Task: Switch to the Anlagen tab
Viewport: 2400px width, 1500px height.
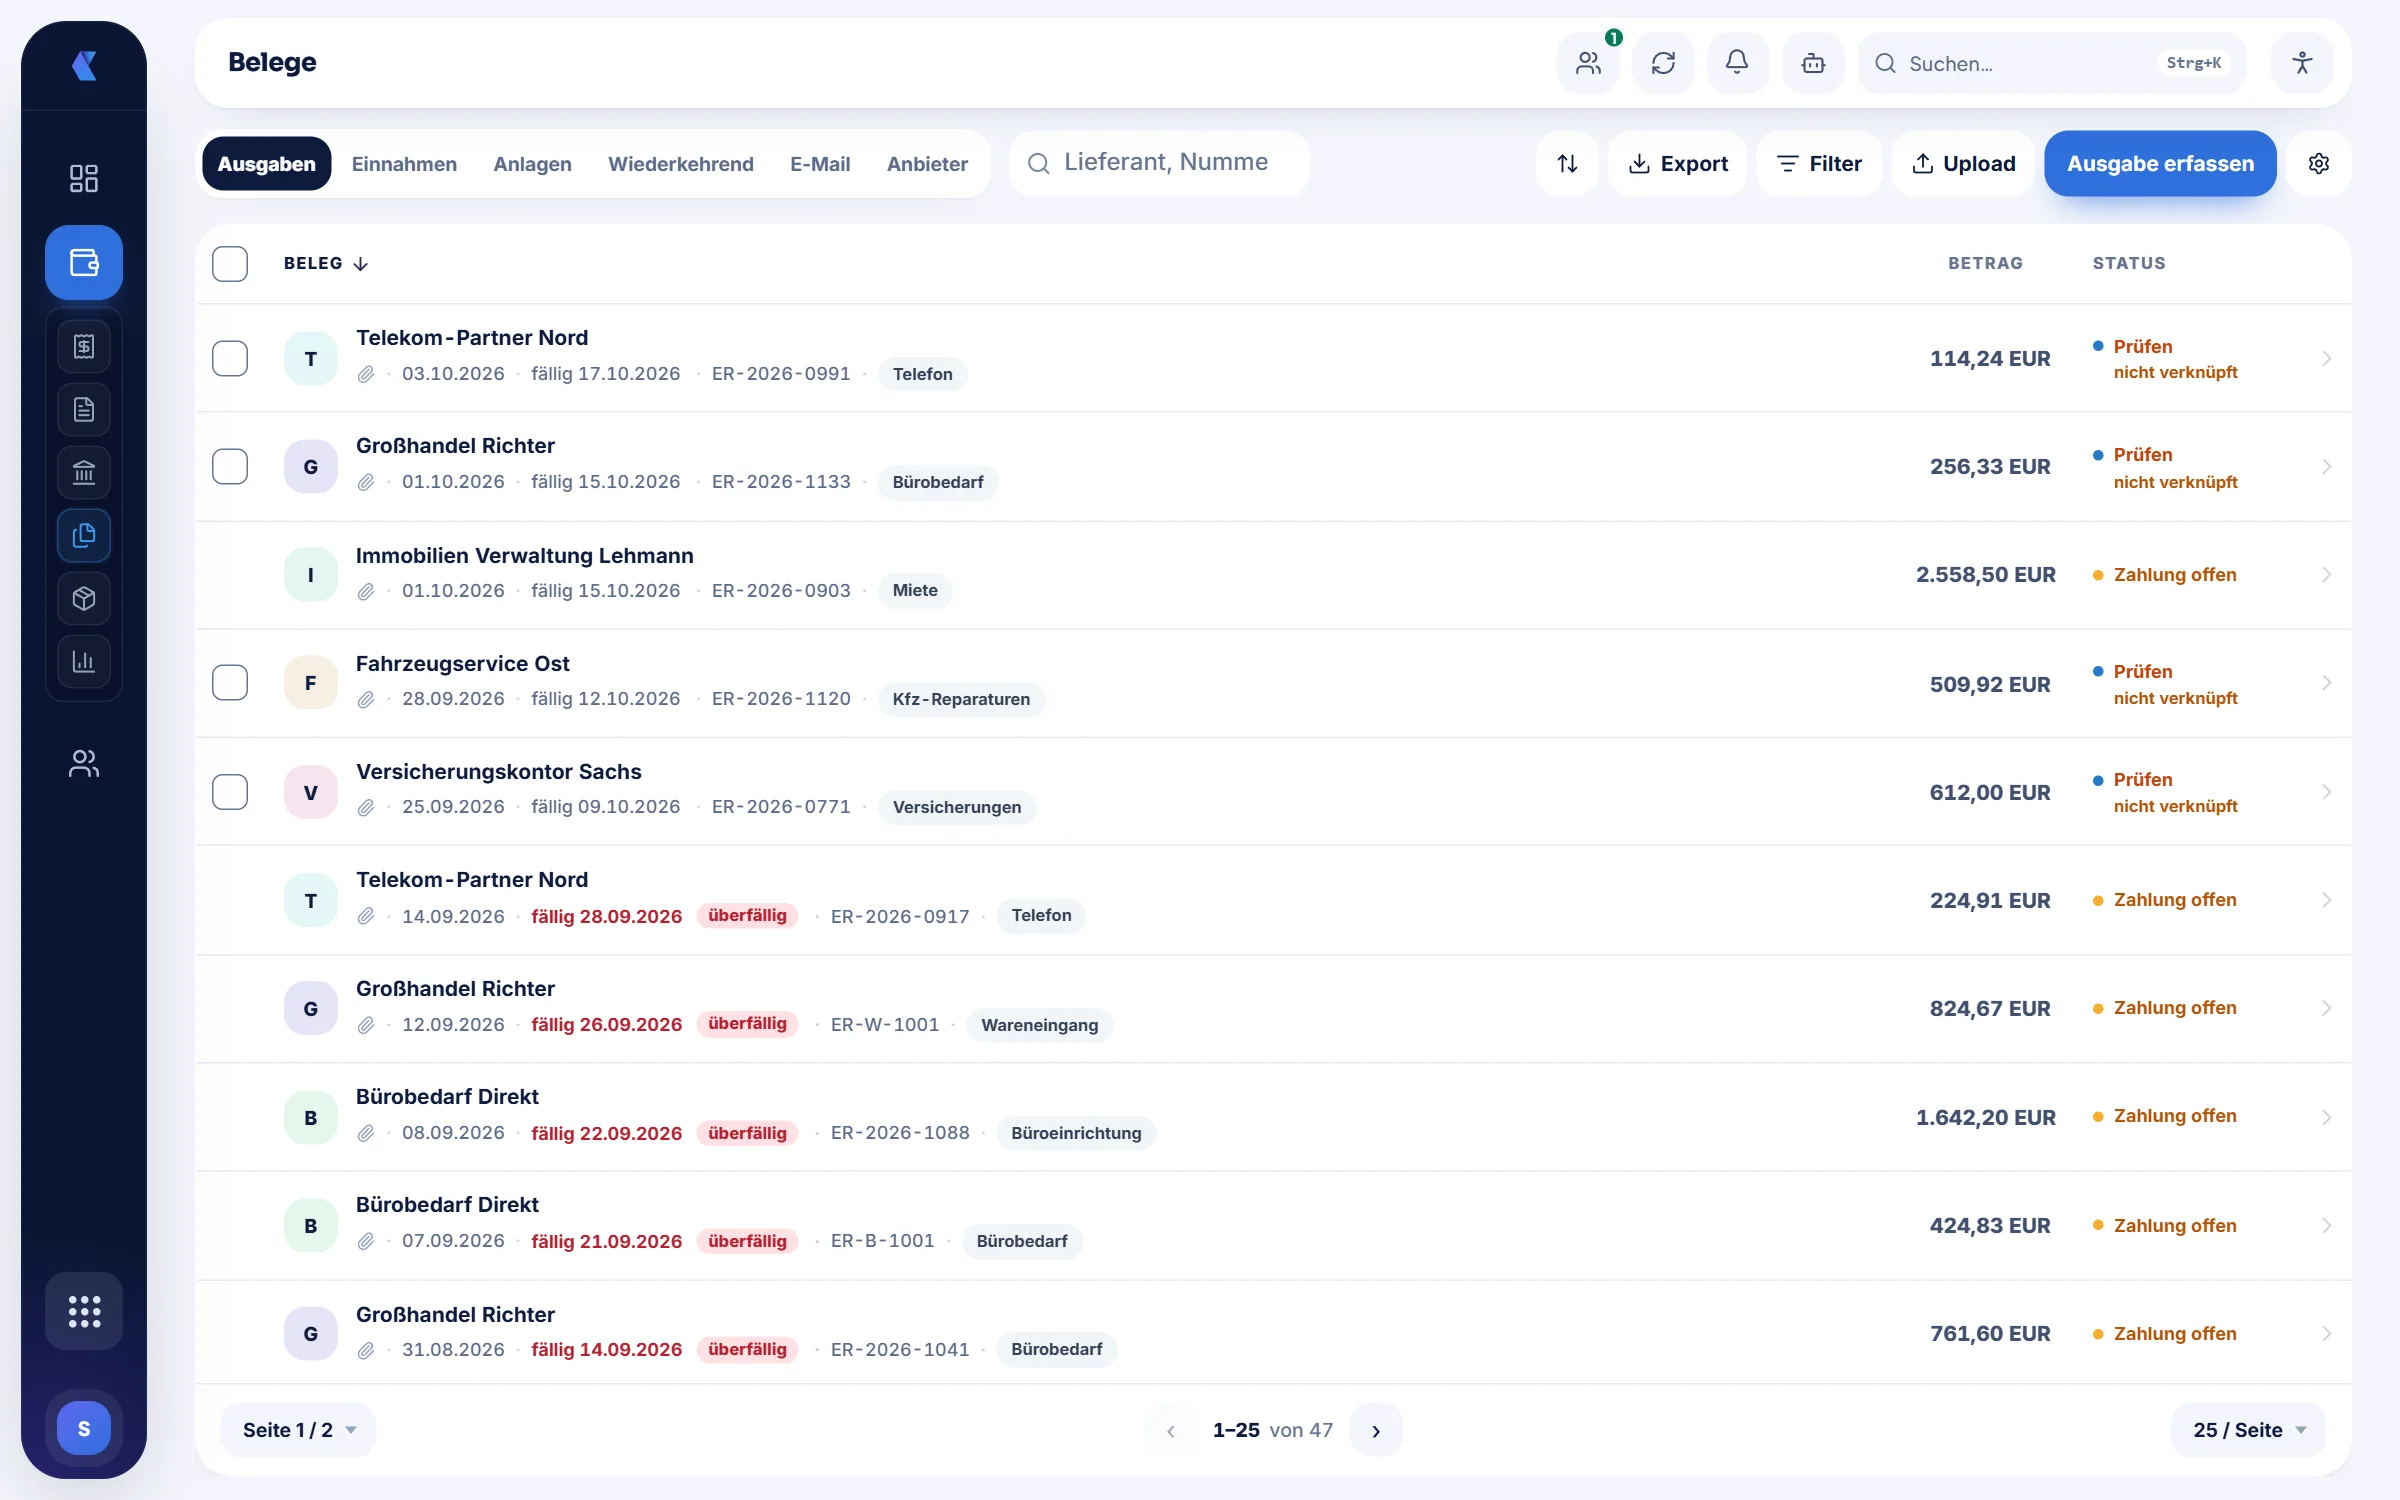Action: (x=532, y=164)
